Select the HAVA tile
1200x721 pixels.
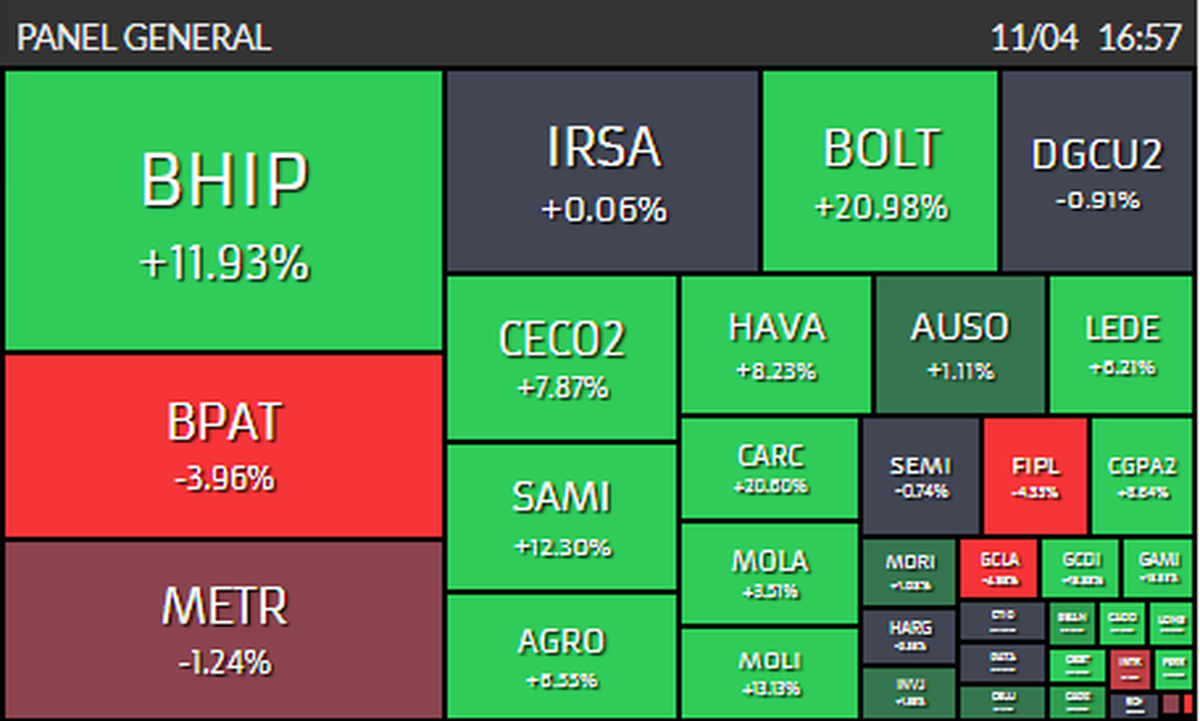pos(776,344)
